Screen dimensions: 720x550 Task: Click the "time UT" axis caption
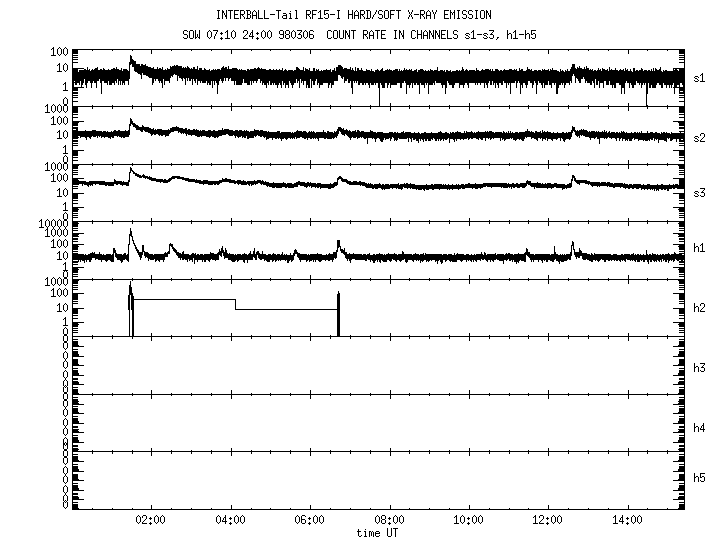click(380, 533)
